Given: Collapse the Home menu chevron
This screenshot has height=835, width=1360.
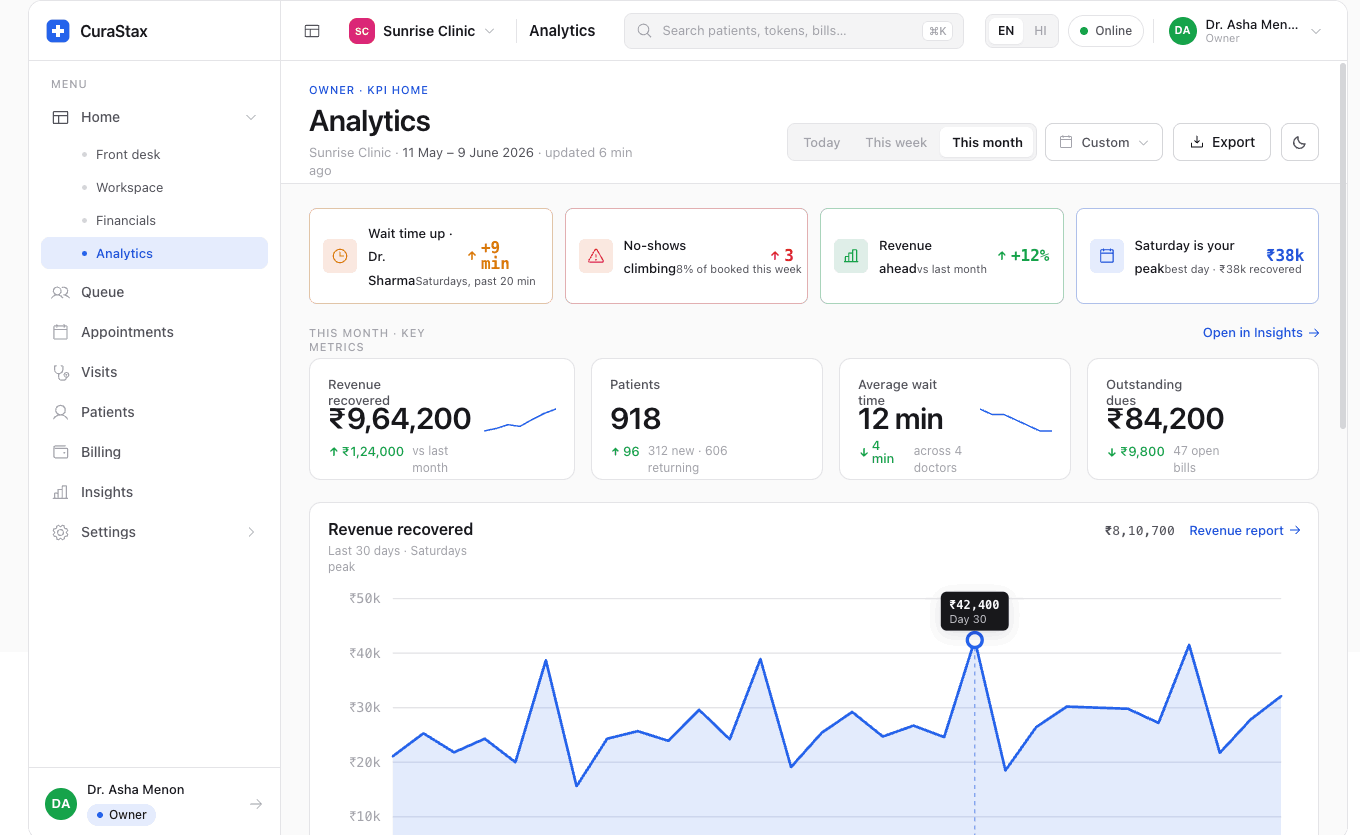Looking at the screenshot, I should 251,117.
